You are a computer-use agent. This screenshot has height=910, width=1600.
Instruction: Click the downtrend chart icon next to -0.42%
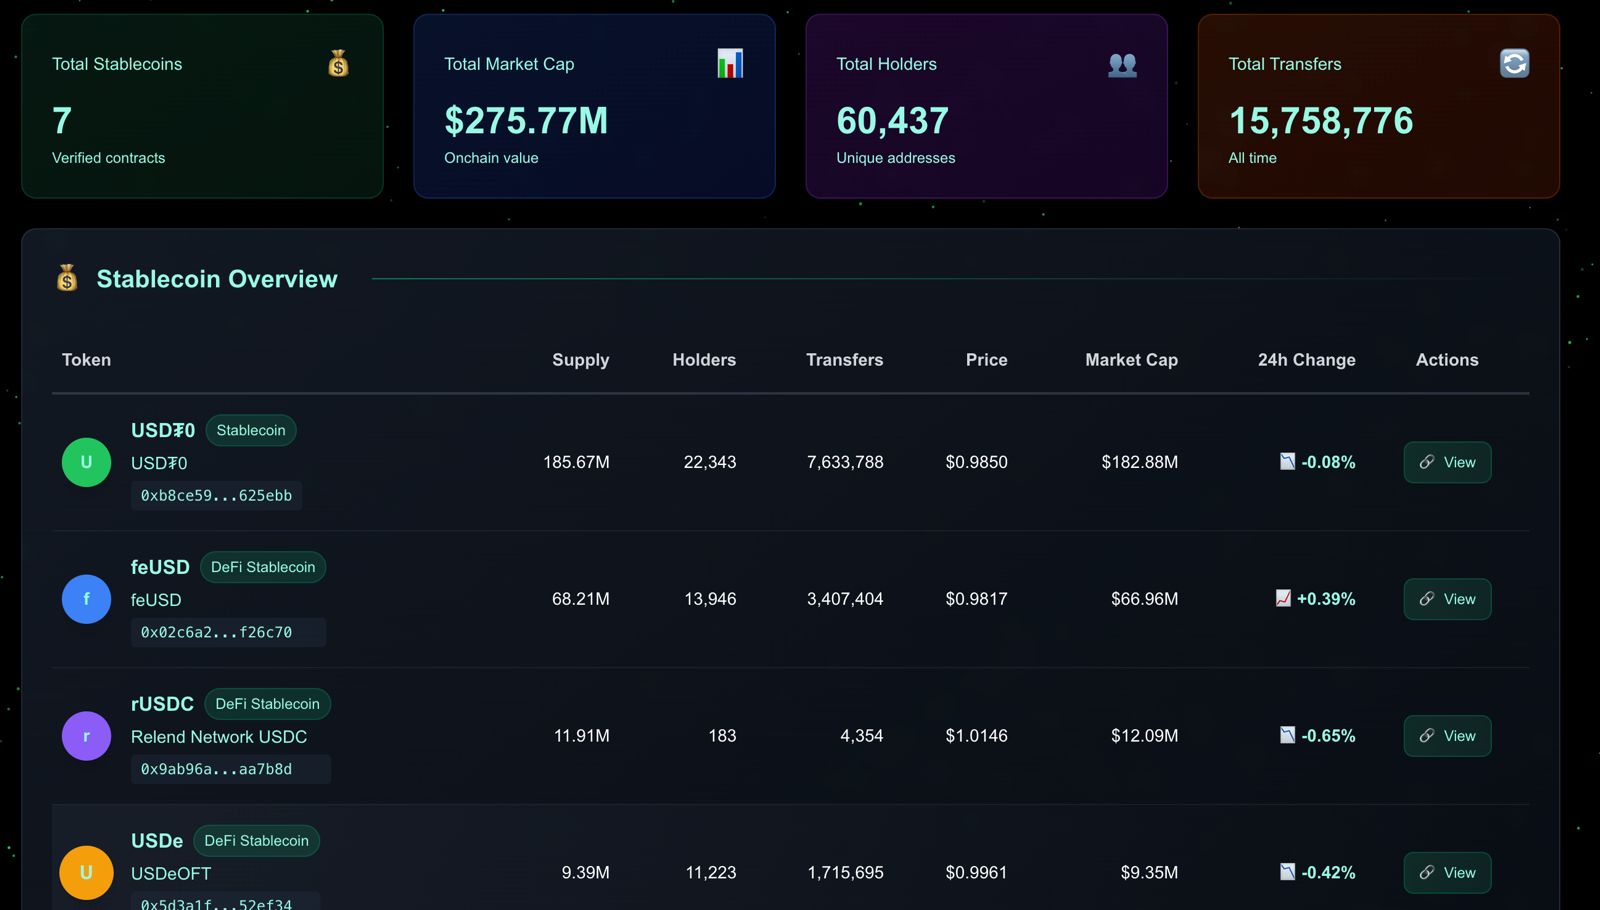point(1287,871)
